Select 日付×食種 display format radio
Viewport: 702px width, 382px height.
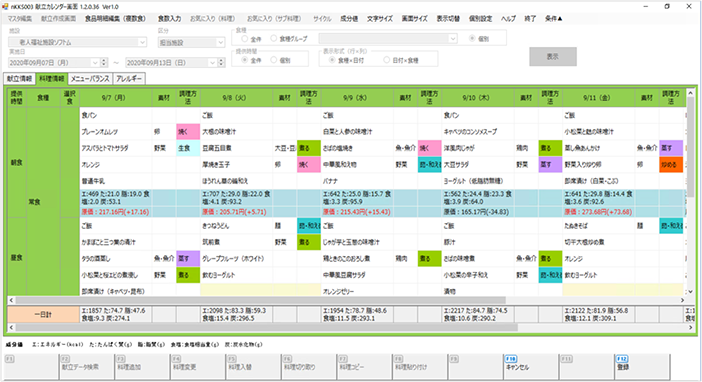(386, 60)
